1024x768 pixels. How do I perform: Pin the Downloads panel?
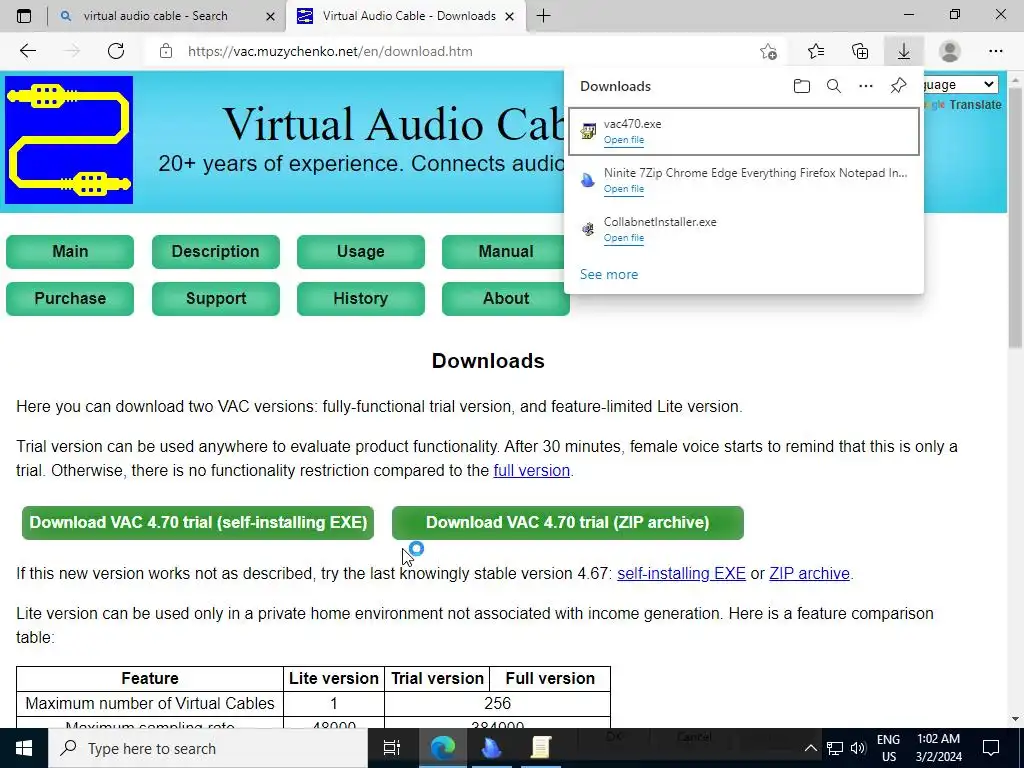(x=899, y=86)
